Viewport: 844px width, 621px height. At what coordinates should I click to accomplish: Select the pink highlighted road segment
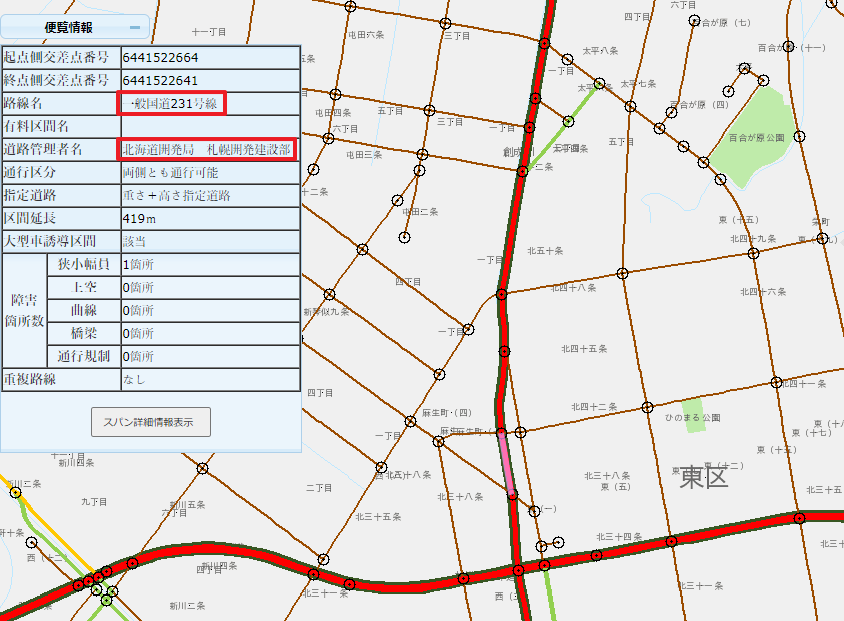click(507, 464)
